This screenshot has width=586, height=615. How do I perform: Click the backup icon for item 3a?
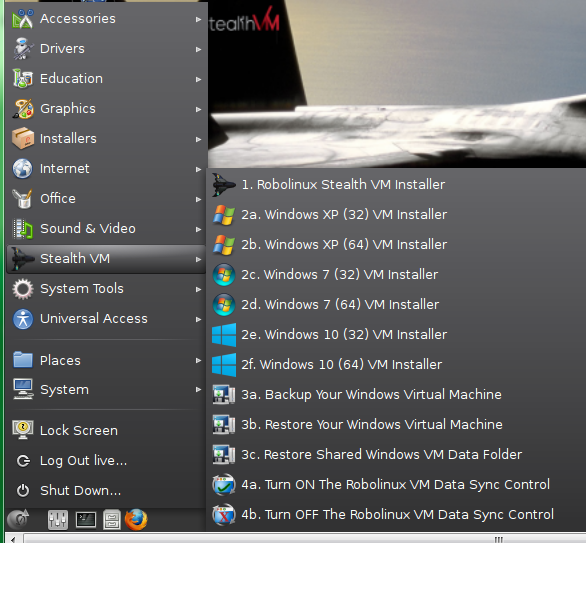[x=224, y=395]
